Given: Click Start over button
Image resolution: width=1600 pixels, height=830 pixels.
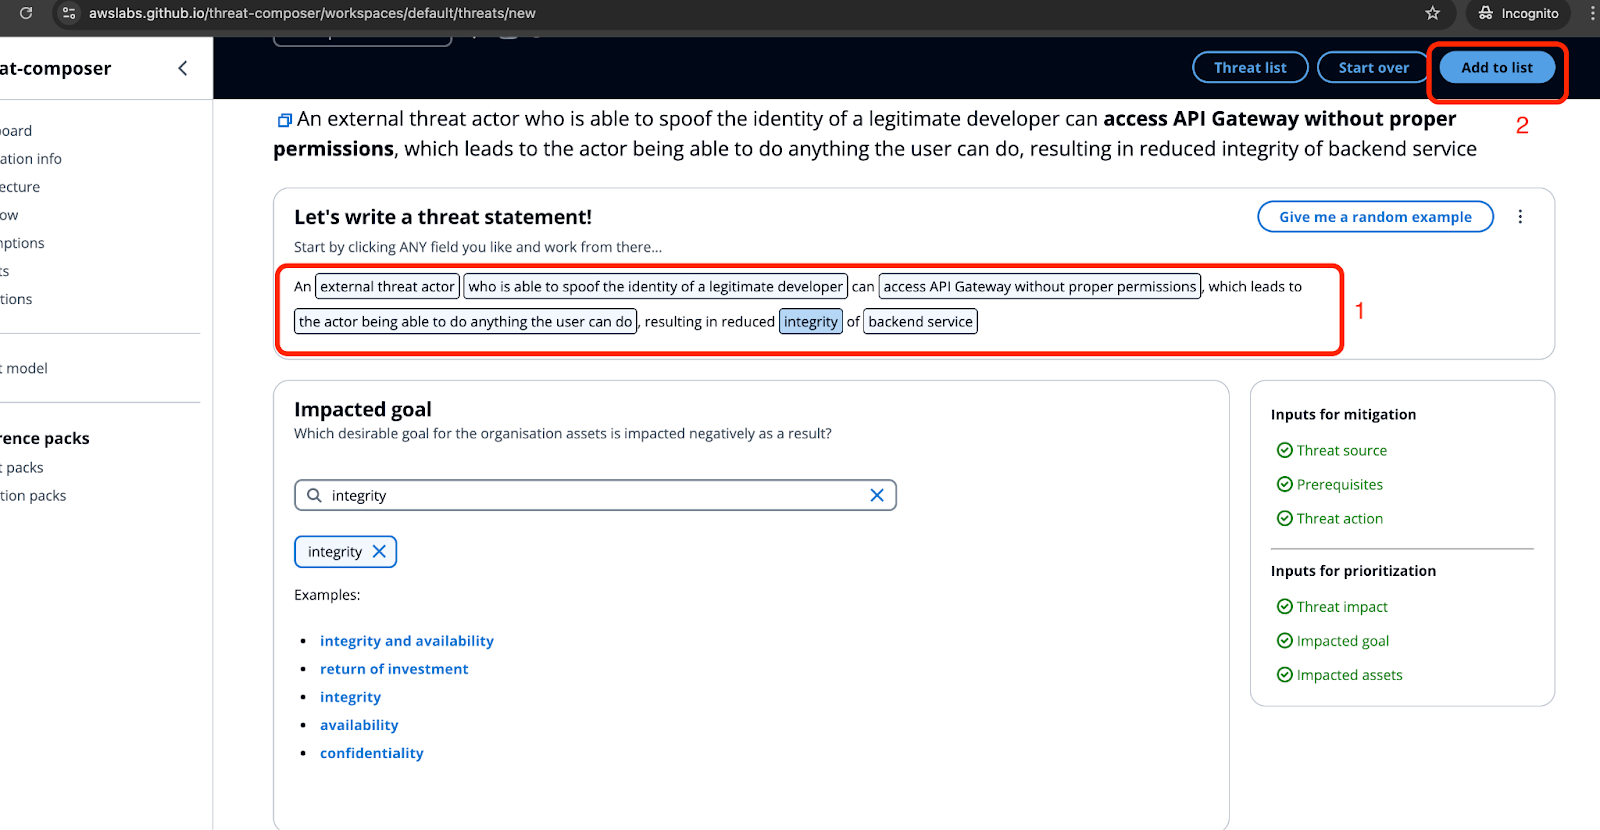Looking at the screenshot, I should coord(1373,68).
